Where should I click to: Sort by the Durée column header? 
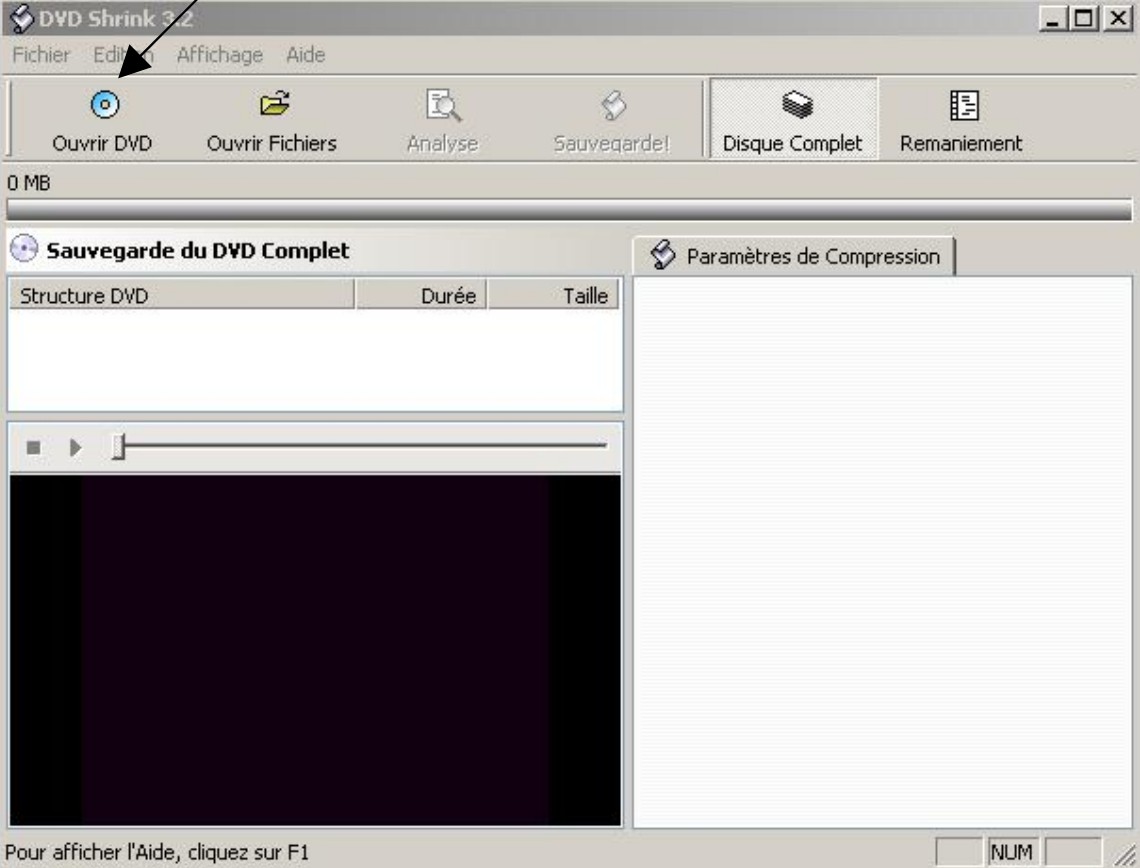[x=421, y=295]
